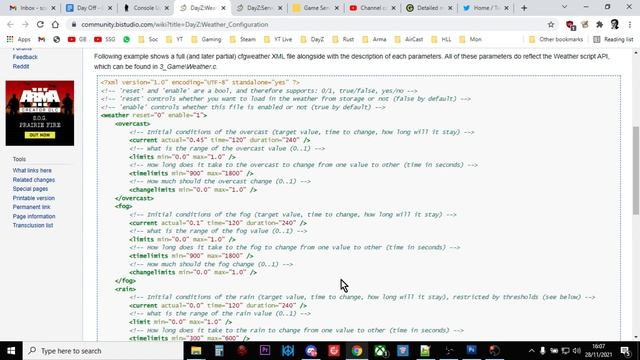Image resolution: width=640 pixels, height=360 pixels.
Task: Open the Gmail bookmark icon in bookmarks bar
Action: tap(42, 39)
